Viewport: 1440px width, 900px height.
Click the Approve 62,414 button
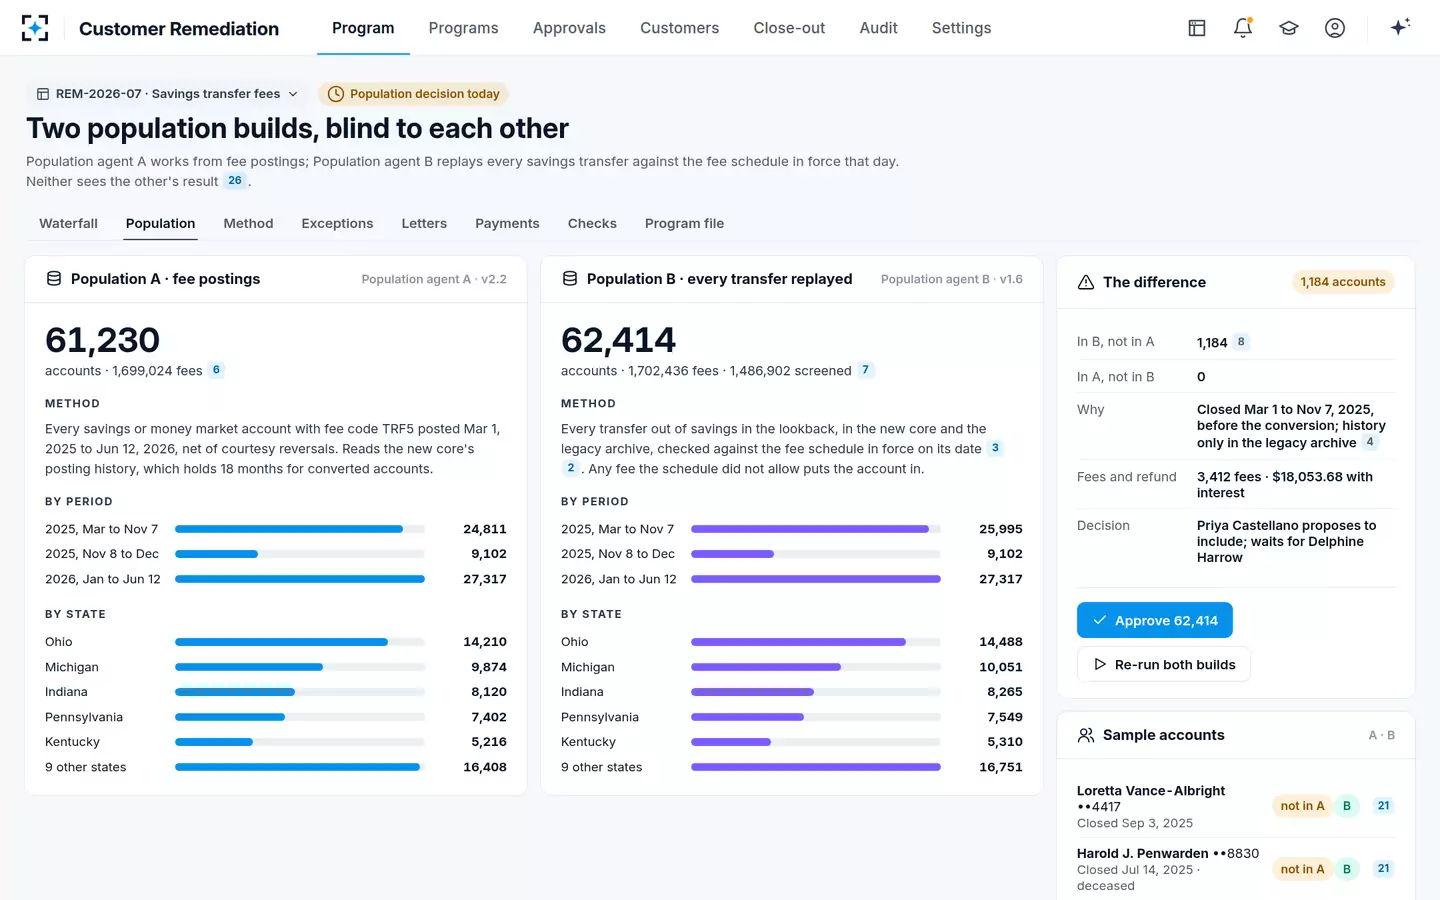click(x=1155, y=620)
